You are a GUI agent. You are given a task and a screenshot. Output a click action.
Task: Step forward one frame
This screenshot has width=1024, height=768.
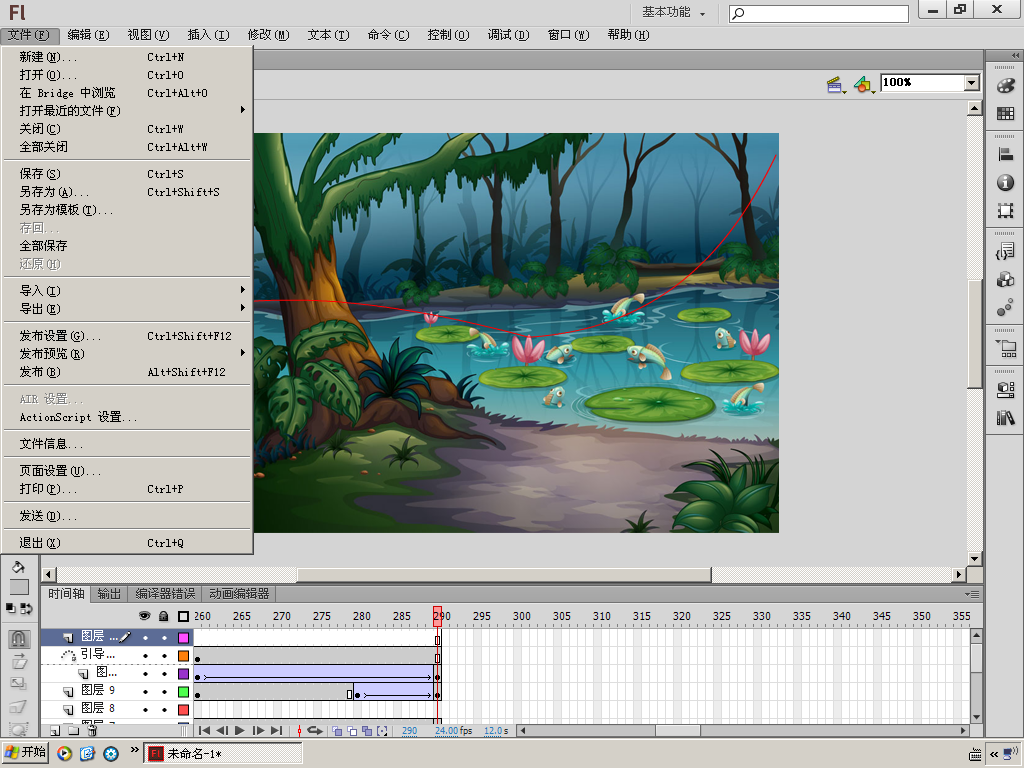pyautogui.click(x=258, y=731)
